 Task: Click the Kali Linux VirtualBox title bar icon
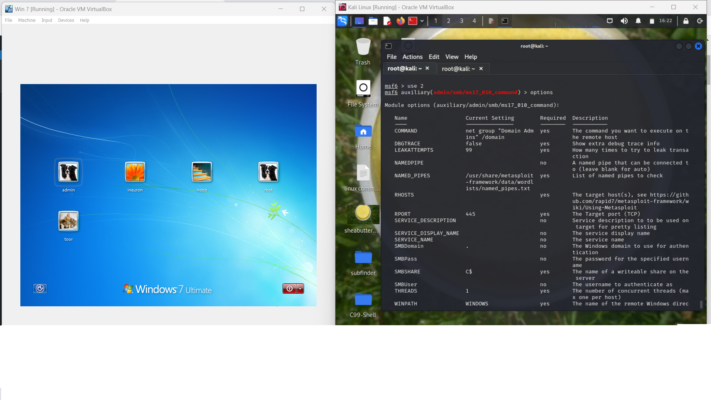(x=342, y=7)
